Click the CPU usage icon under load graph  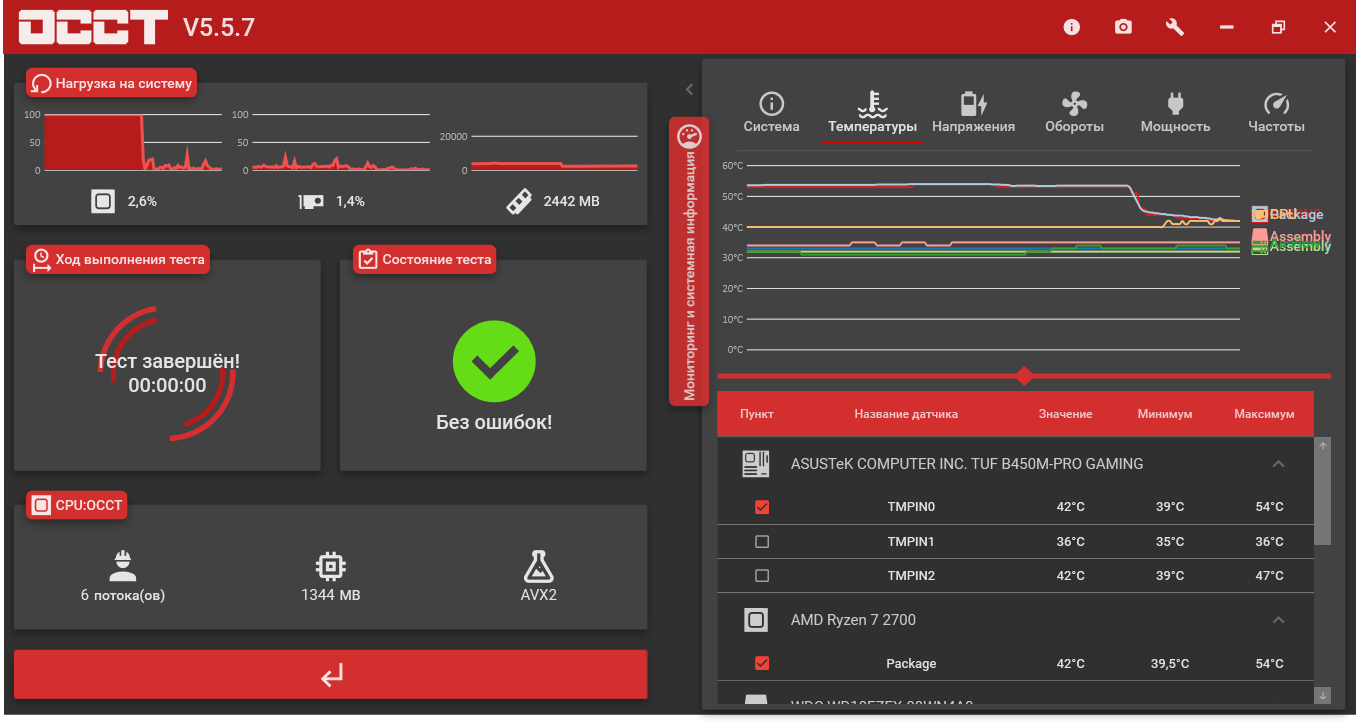(x=103, y=201)
